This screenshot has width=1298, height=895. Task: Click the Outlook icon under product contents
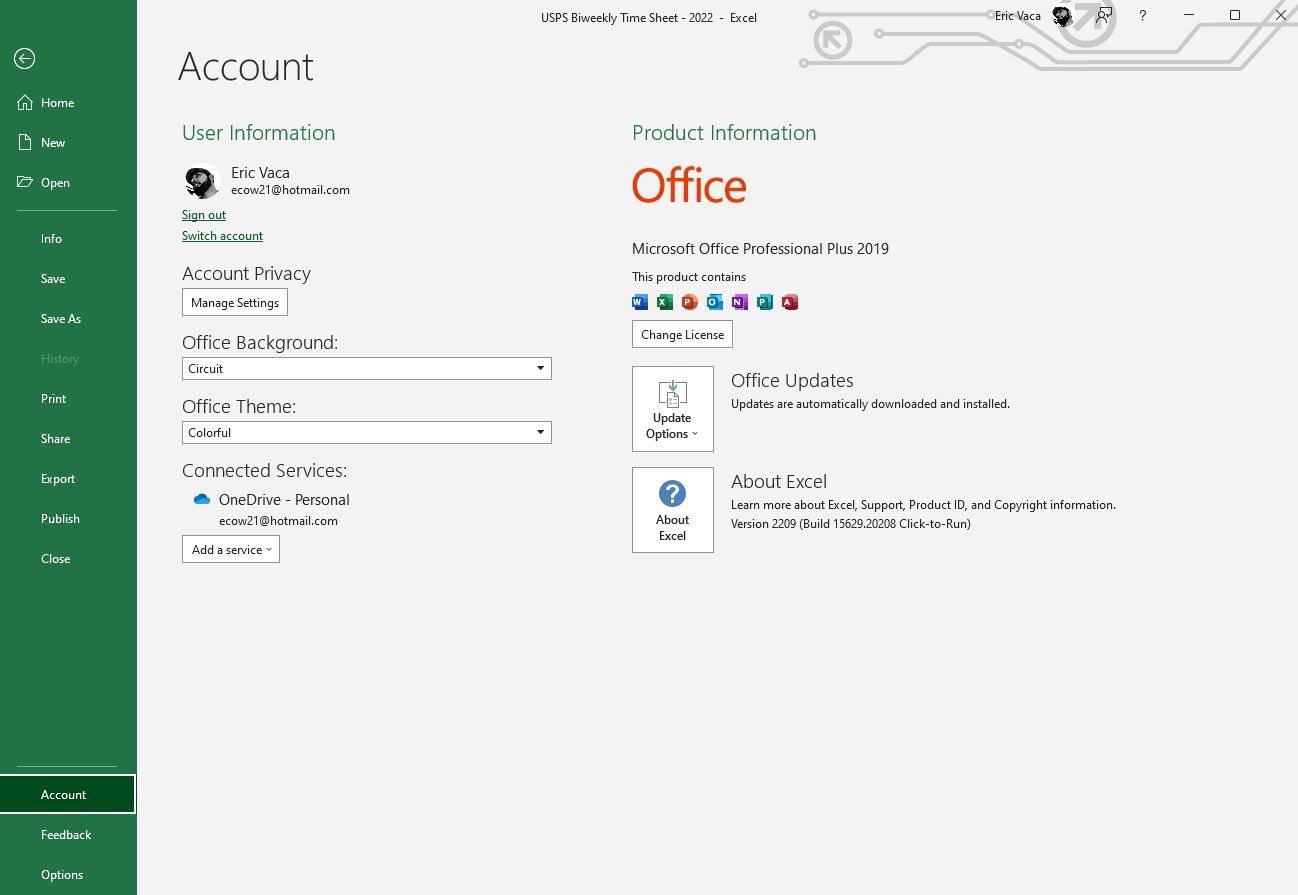tap(715, 302)
